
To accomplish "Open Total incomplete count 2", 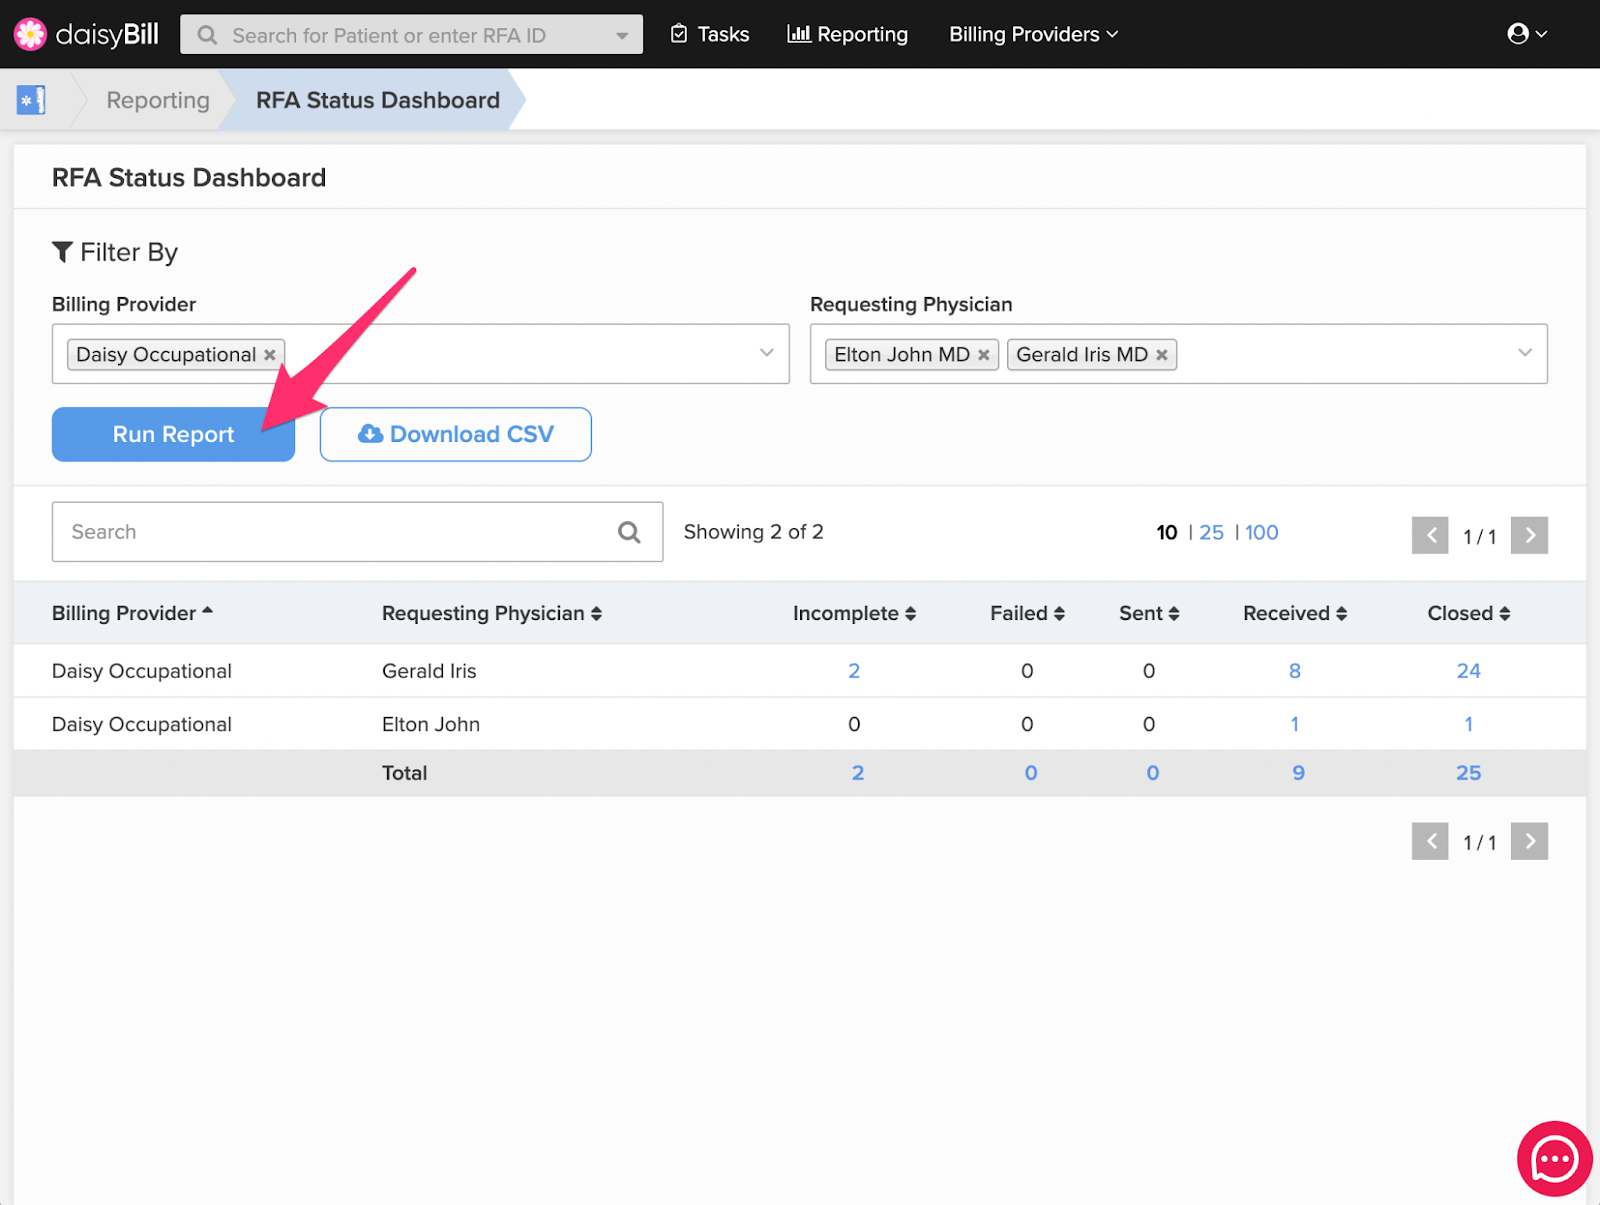I will 858,773.
